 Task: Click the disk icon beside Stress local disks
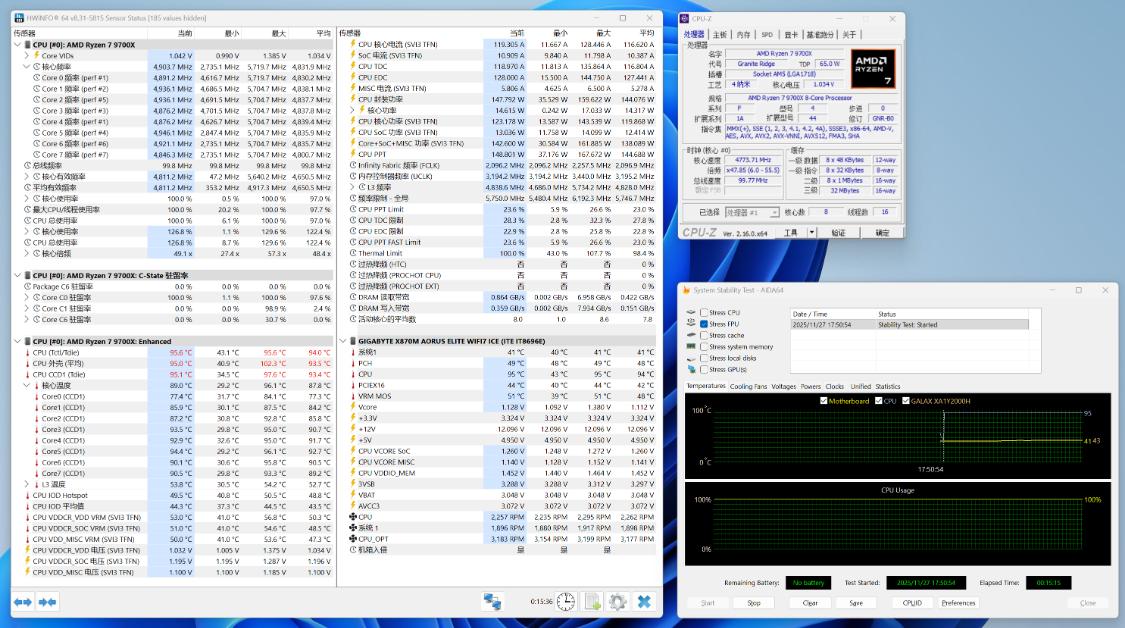point(690,358)
